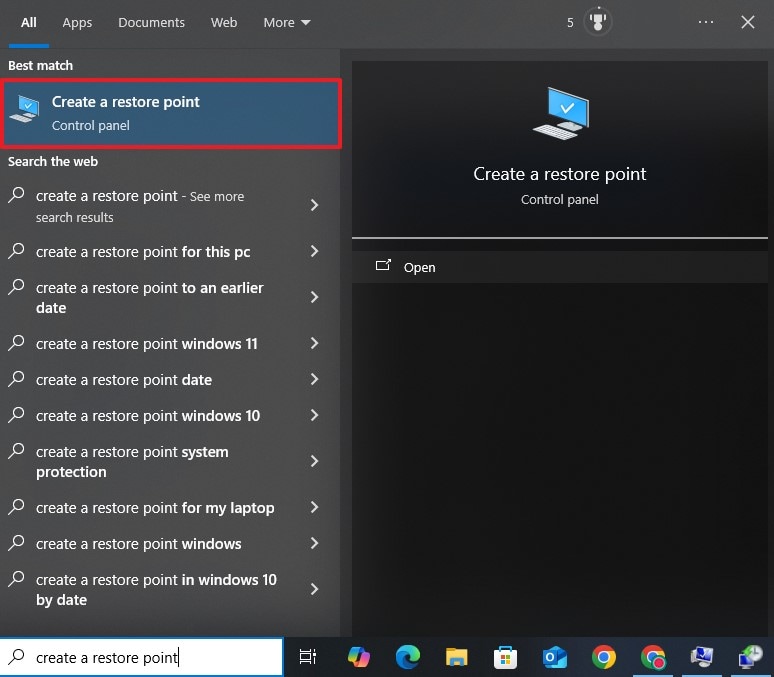The image size is (774, 677).
Task: Switch to the Documents tab
Action: tap(151, 23)
